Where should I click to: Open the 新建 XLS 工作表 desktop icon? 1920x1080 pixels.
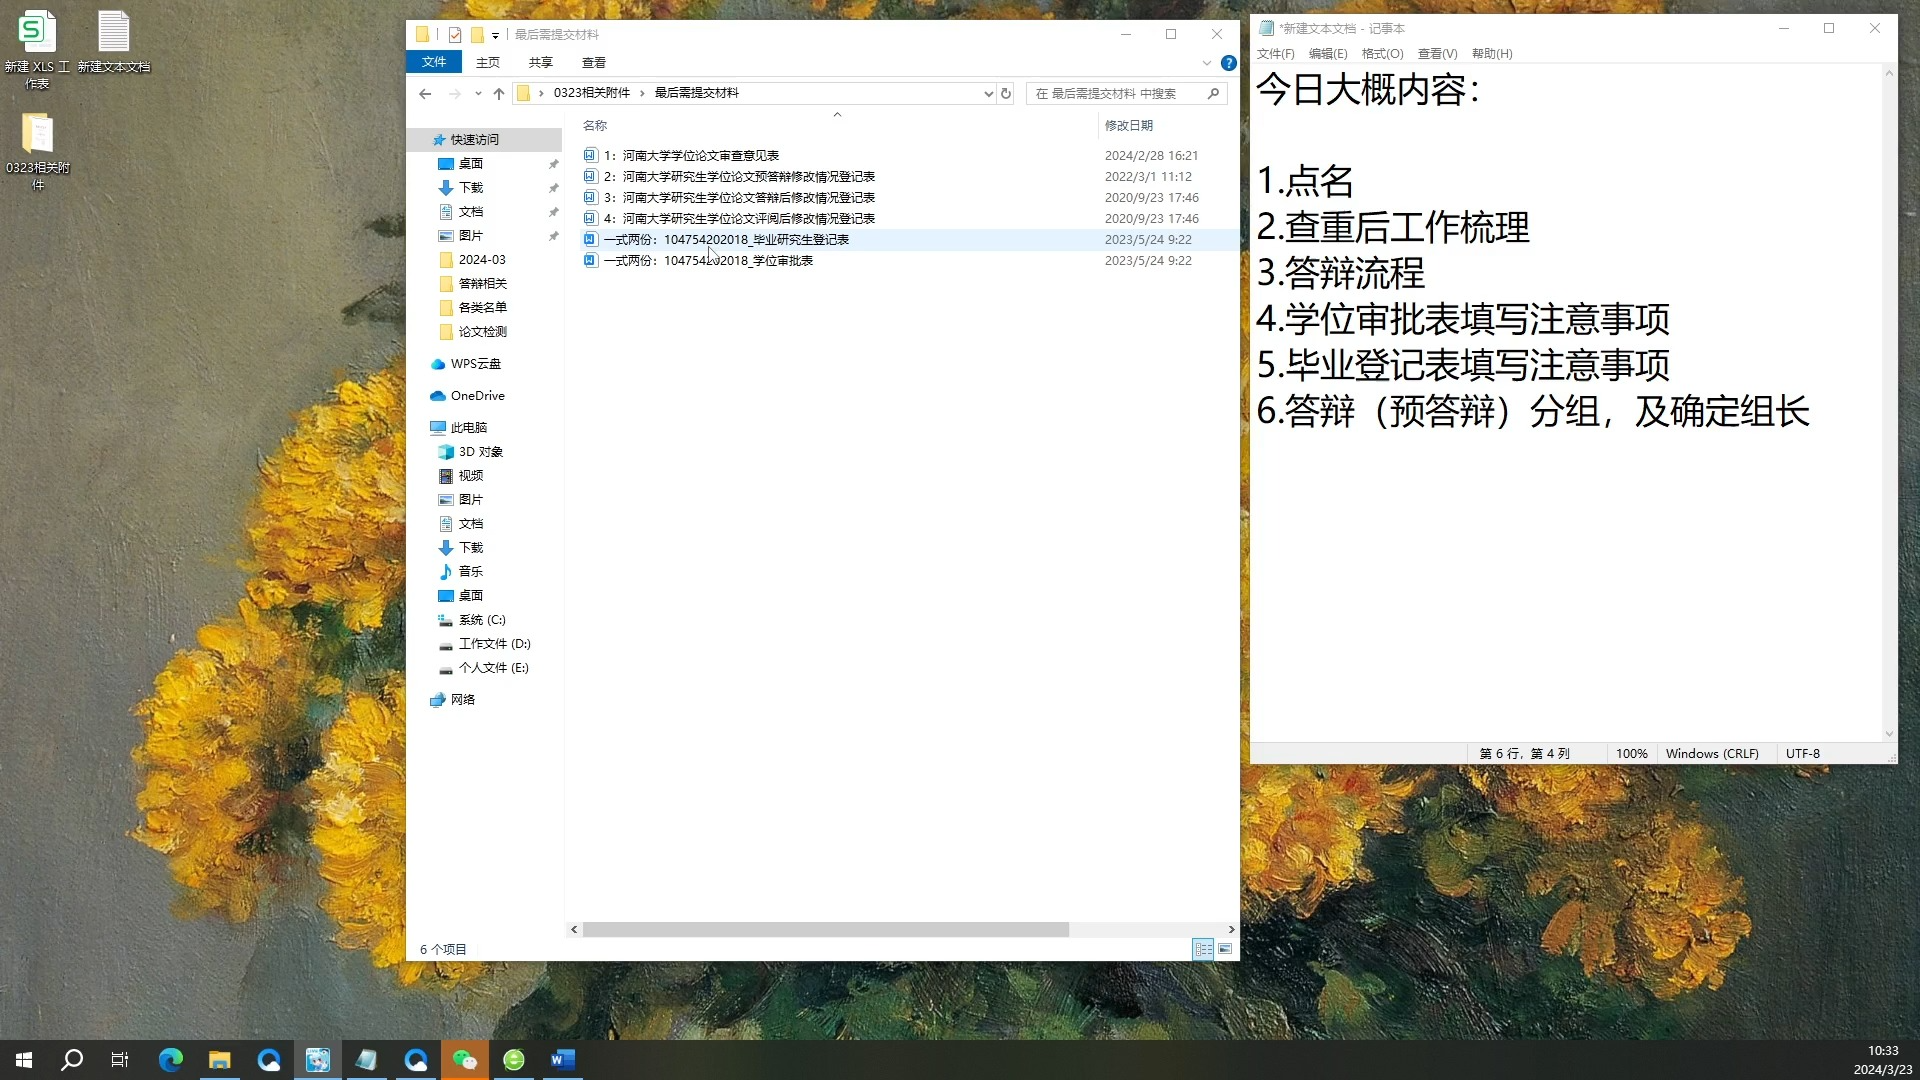tap(37, 49)
